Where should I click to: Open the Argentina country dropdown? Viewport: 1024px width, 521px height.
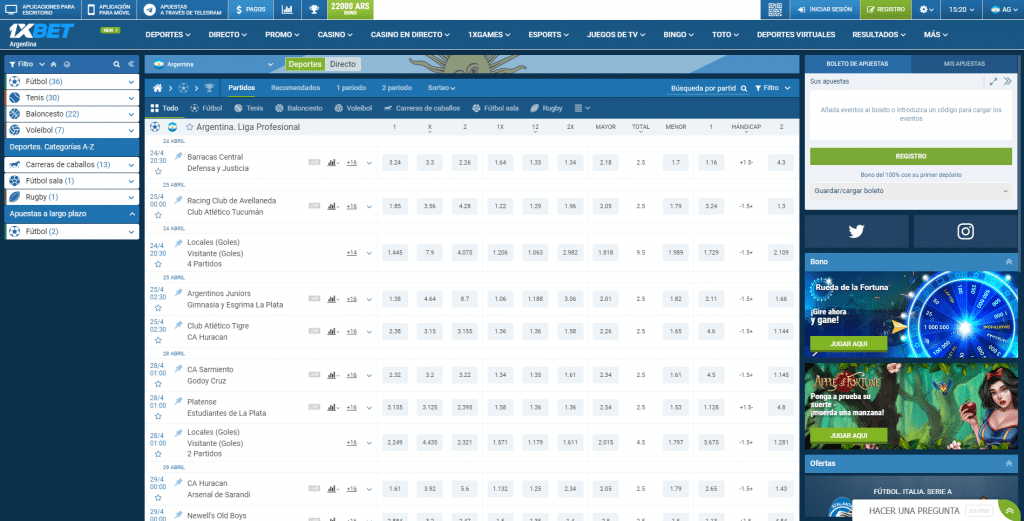(x=214, y=65)
